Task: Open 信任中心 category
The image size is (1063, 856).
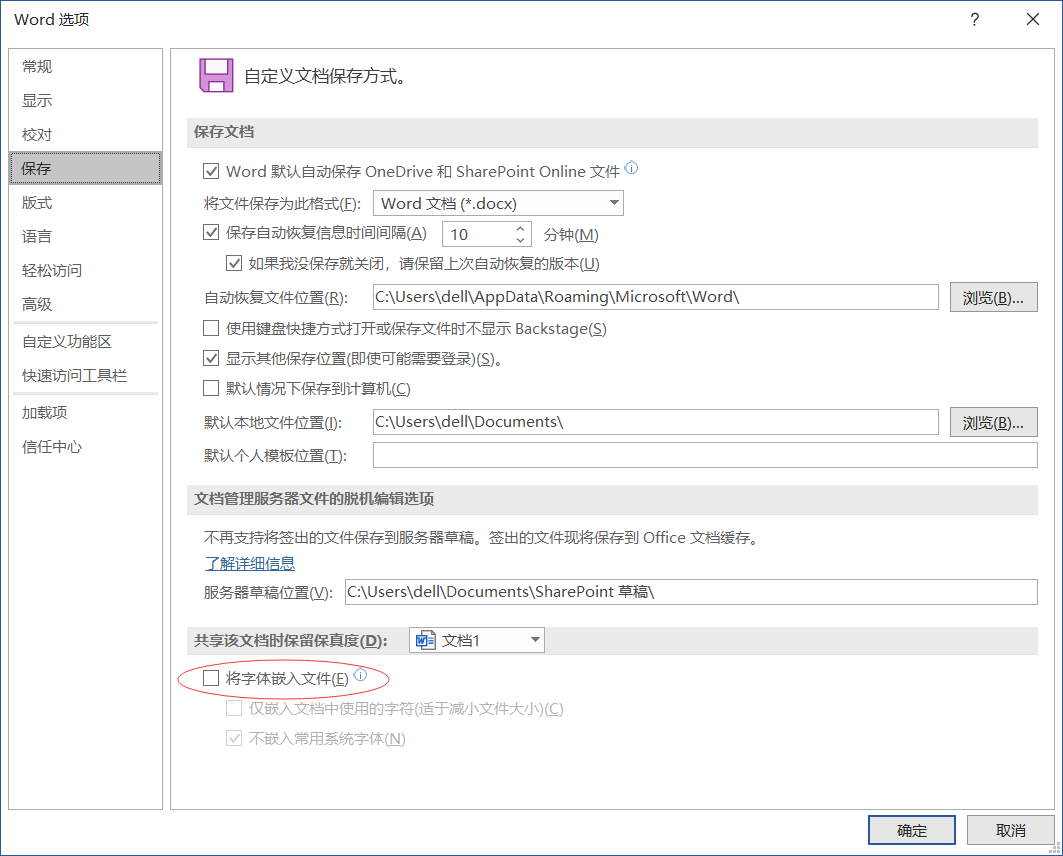Action: [85, 446]
